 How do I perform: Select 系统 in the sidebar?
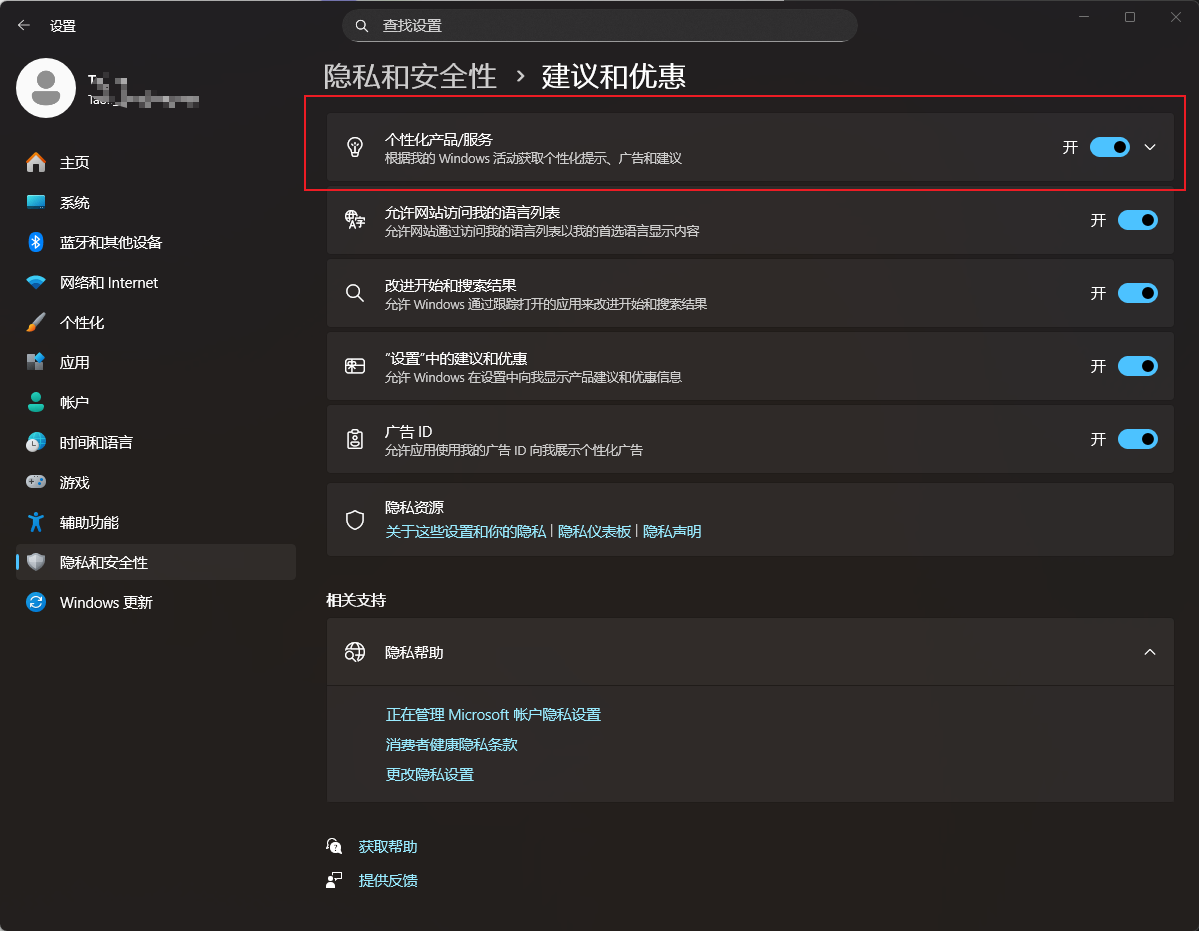(x=156, y=203)
